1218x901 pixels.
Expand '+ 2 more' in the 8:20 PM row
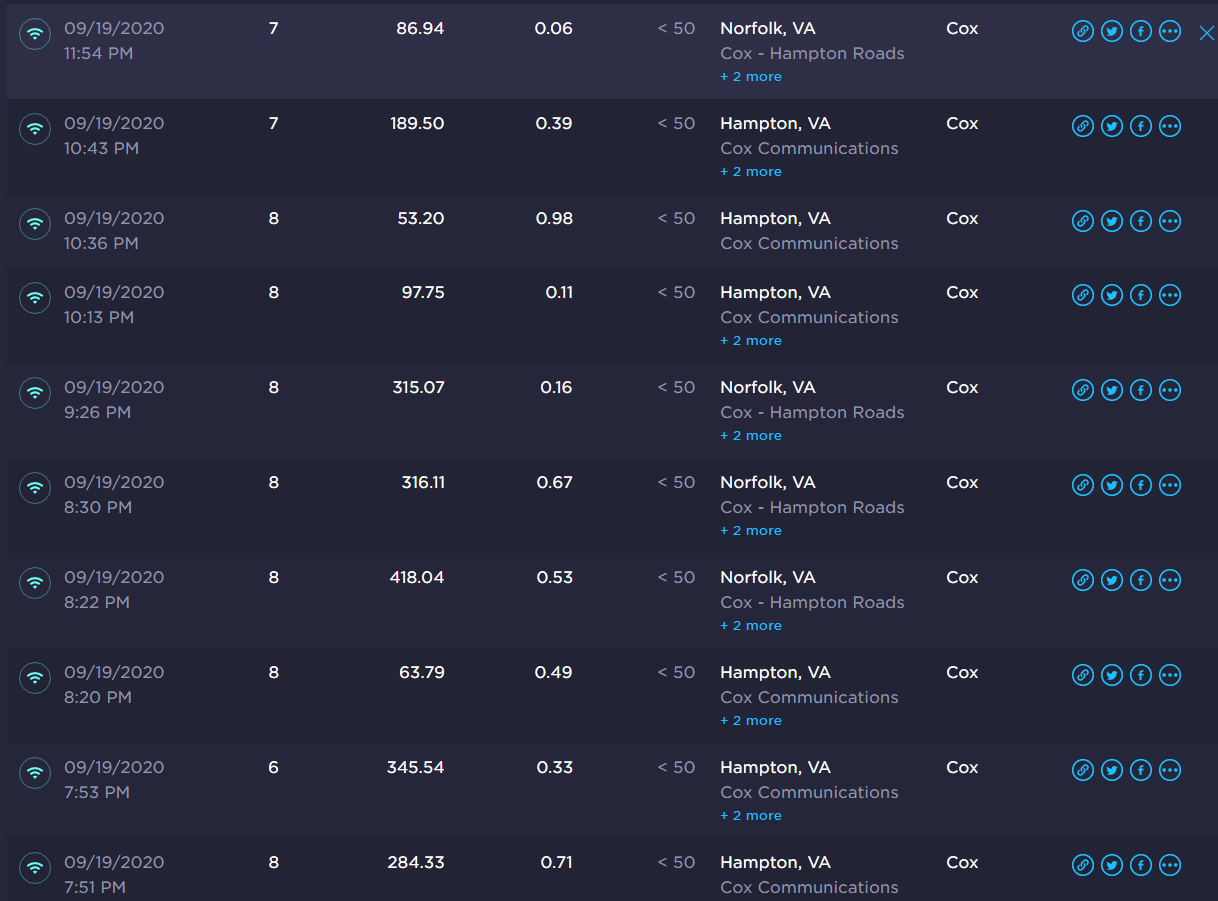751,721
